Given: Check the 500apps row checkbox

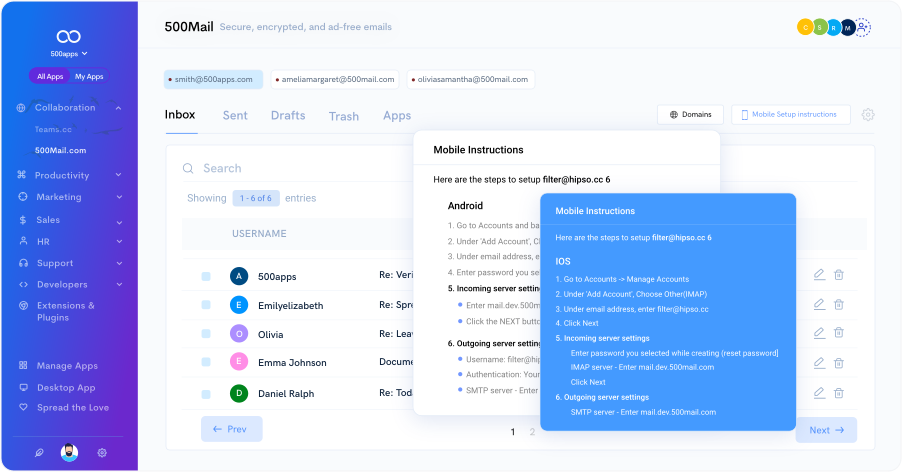Looking at the screenshot, I should coord(206,277).
